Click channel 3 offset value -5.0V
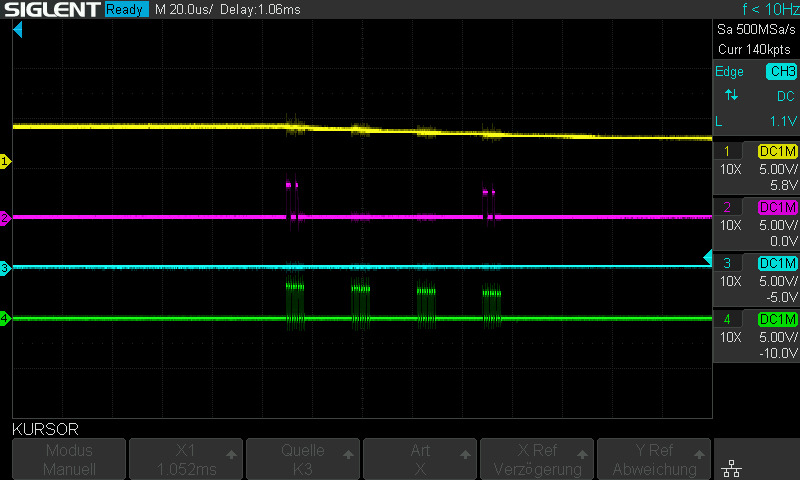 click(x=782, y=297)
